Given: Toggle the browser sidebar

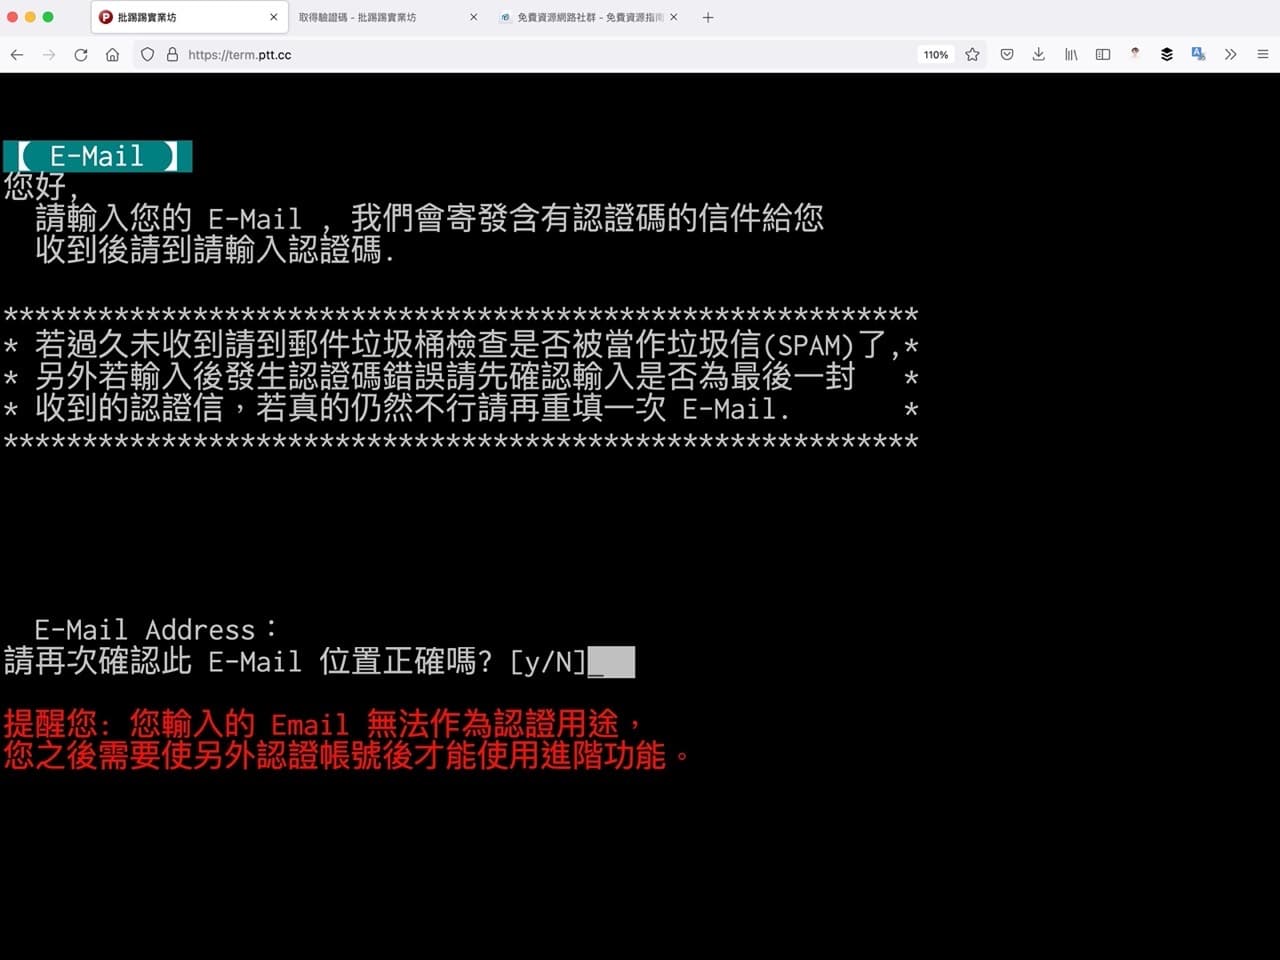Looking at the screenshot, I should pyautogui.click(x=1103, y=55).
